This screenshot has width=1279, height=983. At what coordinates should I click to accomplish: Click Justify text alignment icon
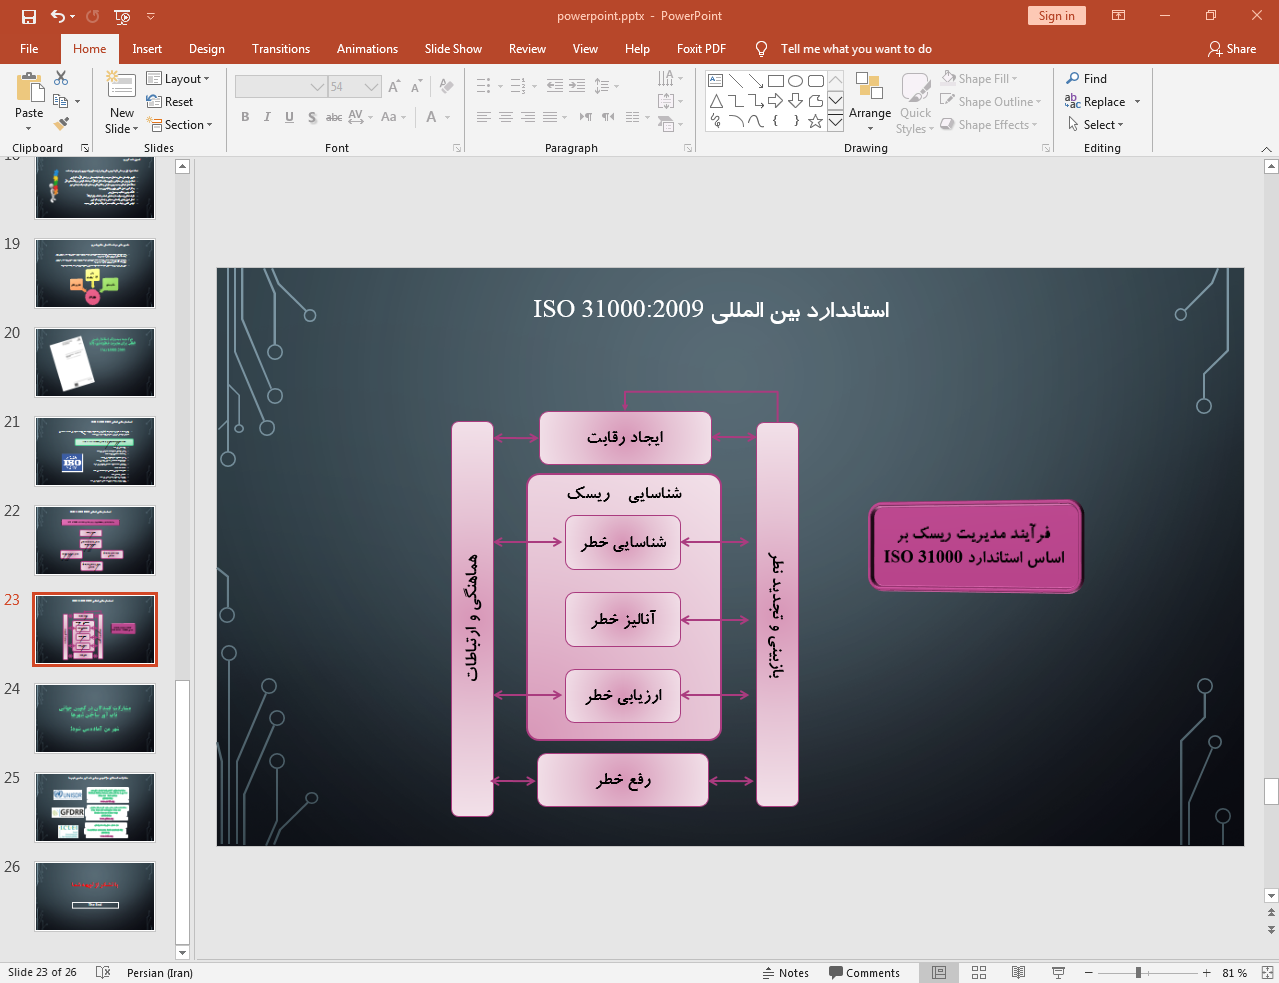tap(550, 117)
